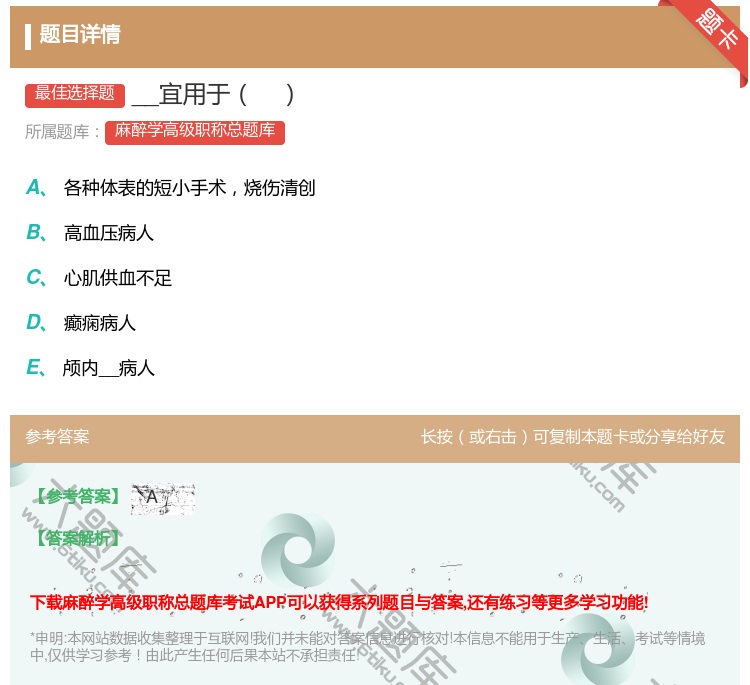This screenshot has height=685, width=750.
Task: Click the letter C option marker
Action: (x=37, y=277)
